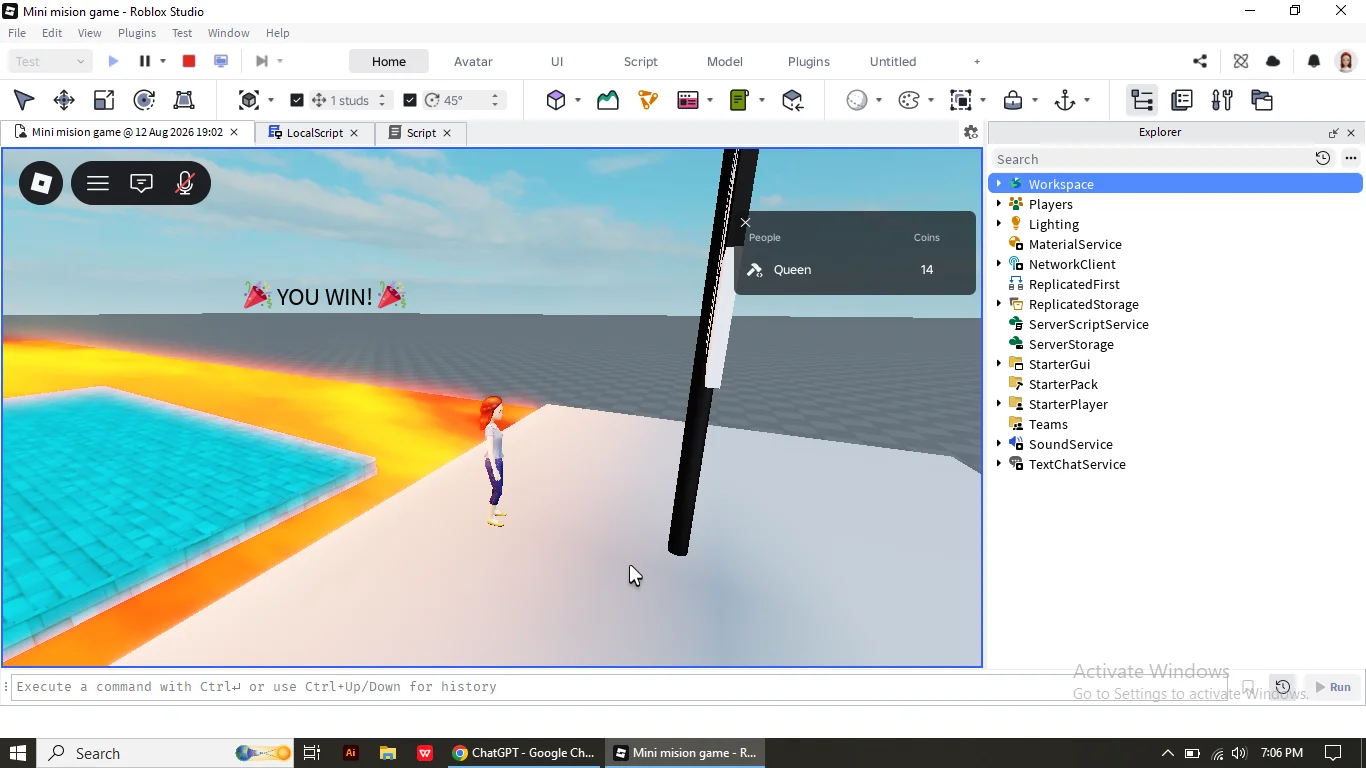Open the user avatar profile
The width and height of the screenshot is (1366, 768).
(x=1346, y=61)
